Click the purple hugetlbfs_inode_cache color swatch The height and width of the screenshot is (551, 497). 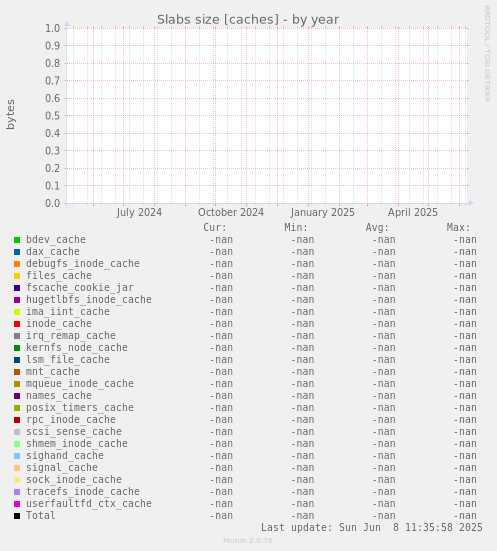click(x=17, y=300)
